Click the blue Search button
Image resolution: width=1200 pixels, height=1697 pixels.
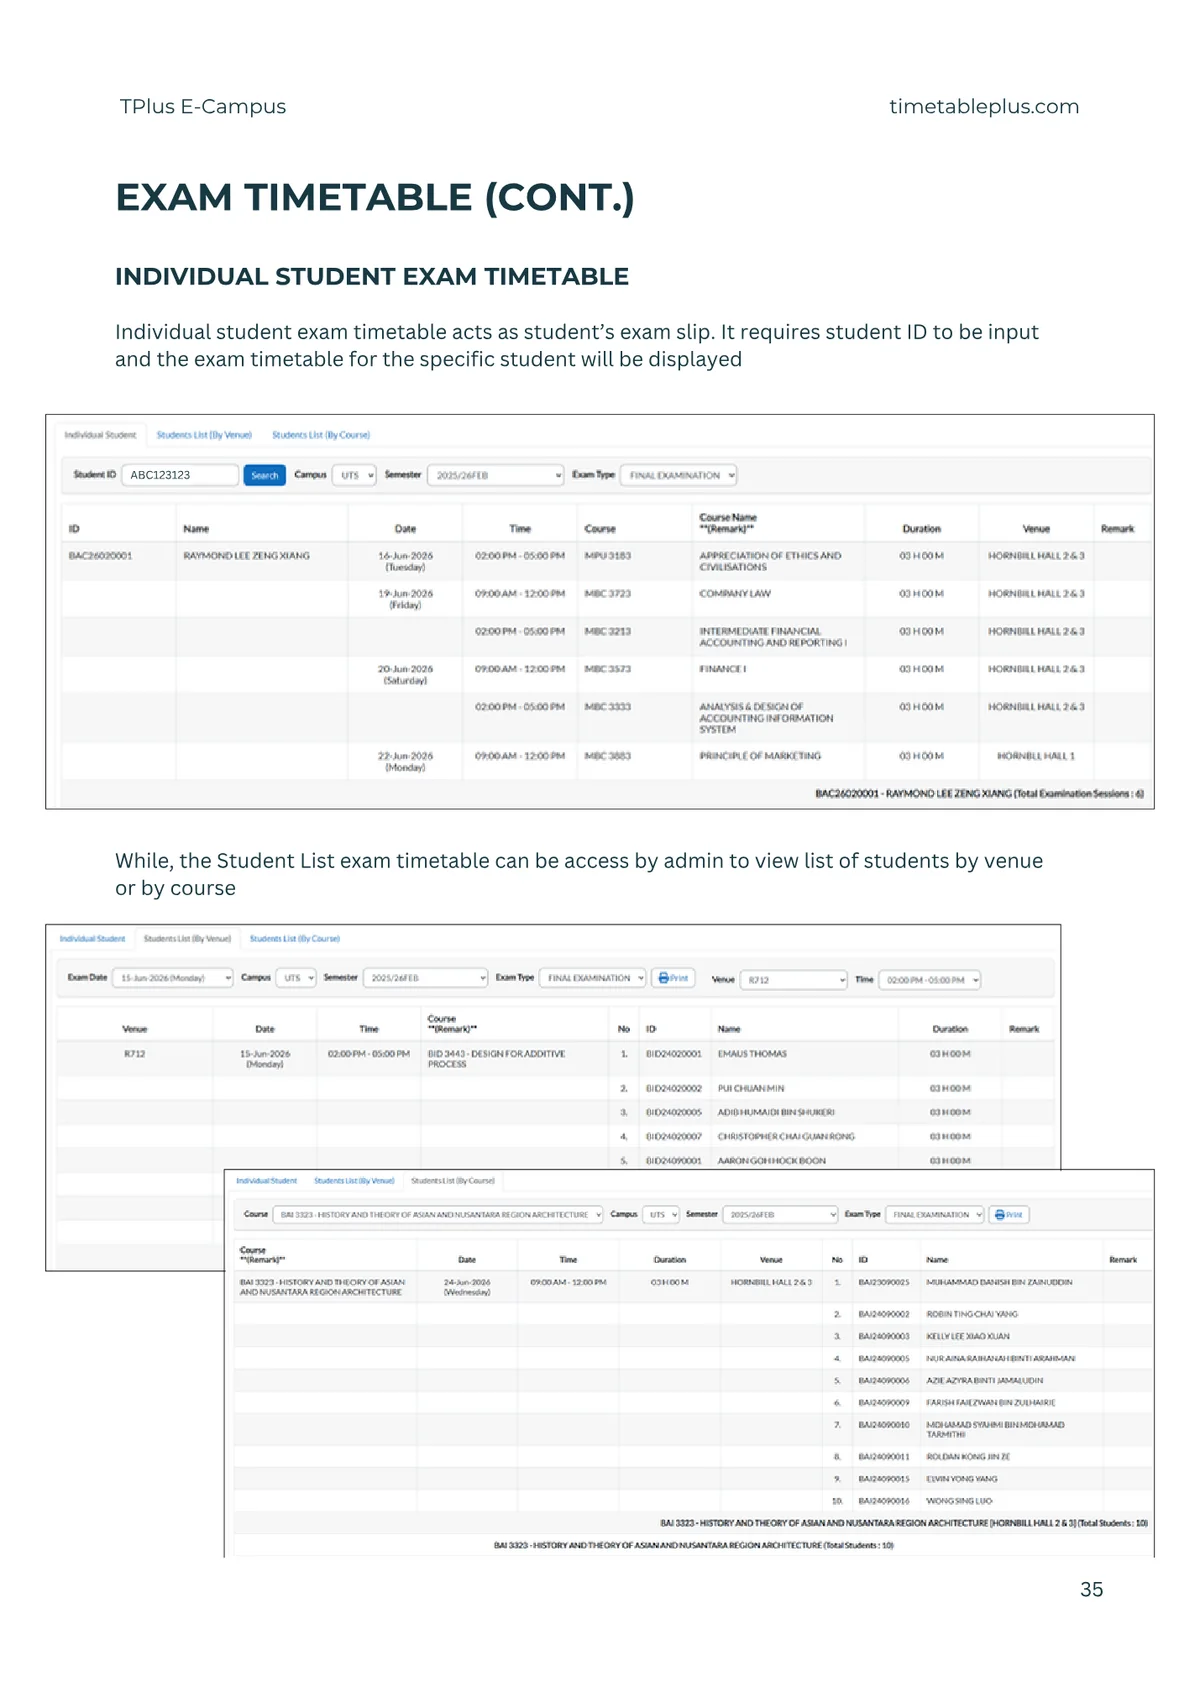[x=264, y=475]
